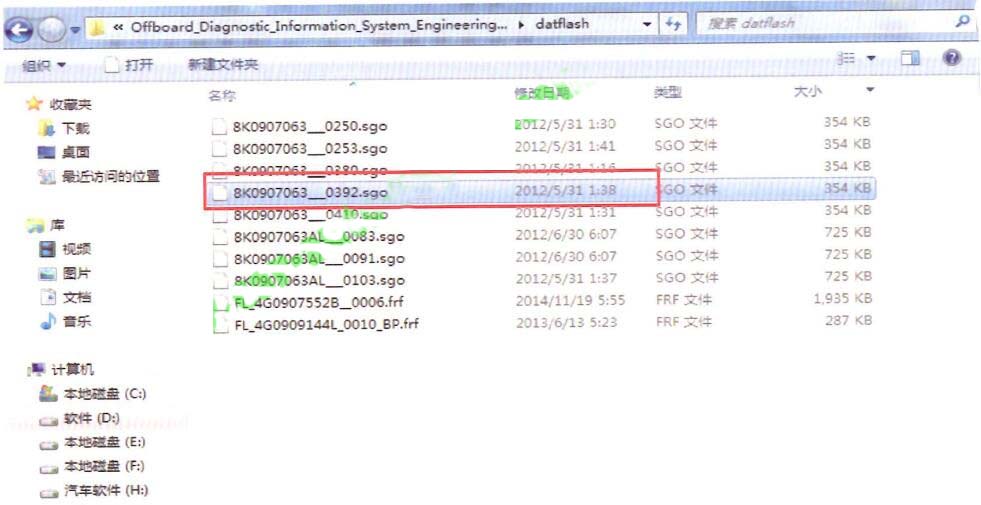Open 桌面 in the navigation pane
Screen dimensions: 981x505
coord(76,152)
